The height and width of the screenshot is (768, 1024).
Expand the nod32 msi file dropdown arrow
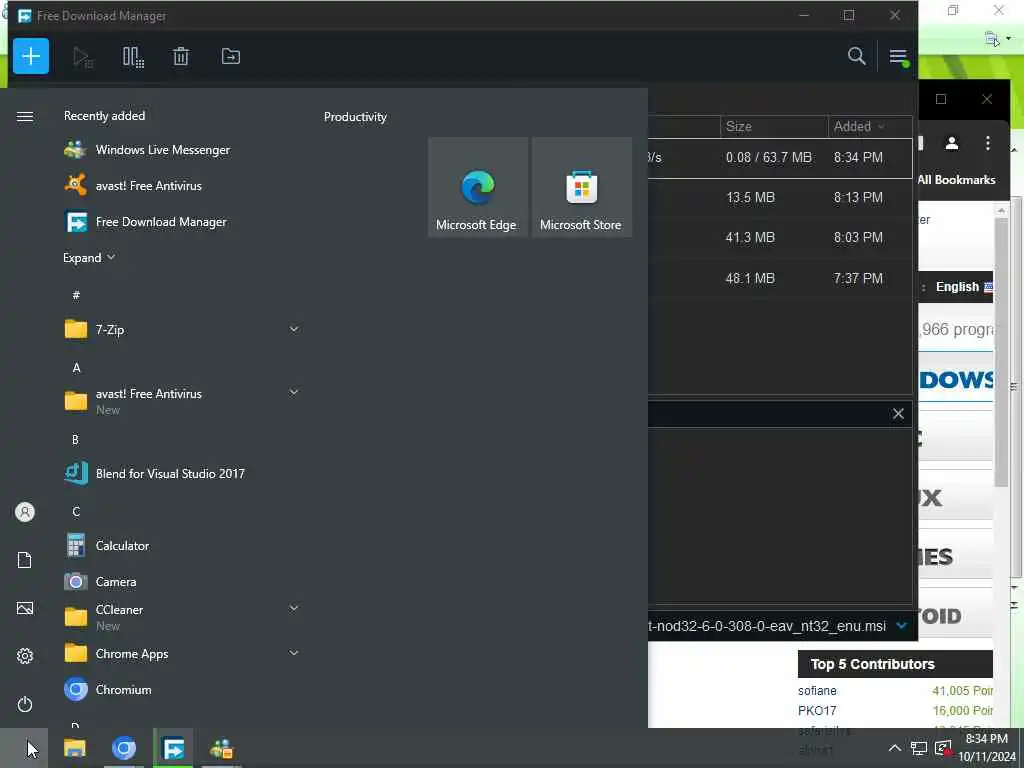pos(901,626)
